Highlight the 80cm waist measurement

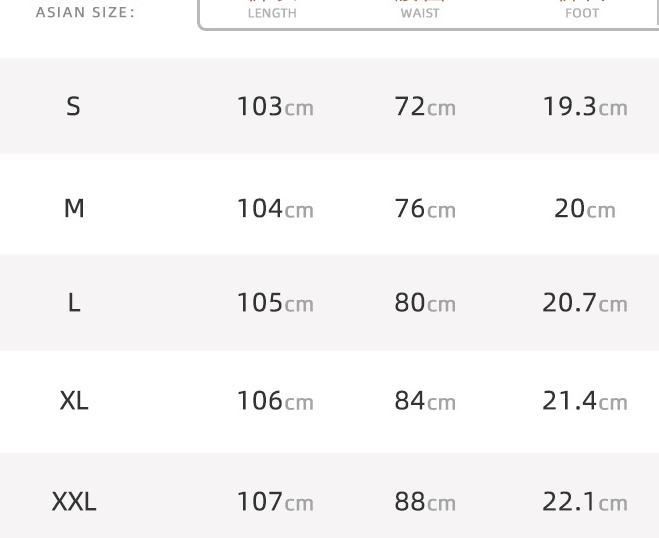coord(425,302)
